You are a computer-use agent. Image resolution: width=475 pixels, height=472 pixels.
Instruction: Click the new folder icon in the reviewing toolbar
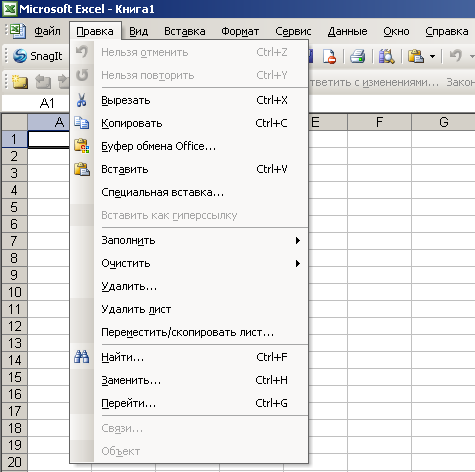[20, 82]
